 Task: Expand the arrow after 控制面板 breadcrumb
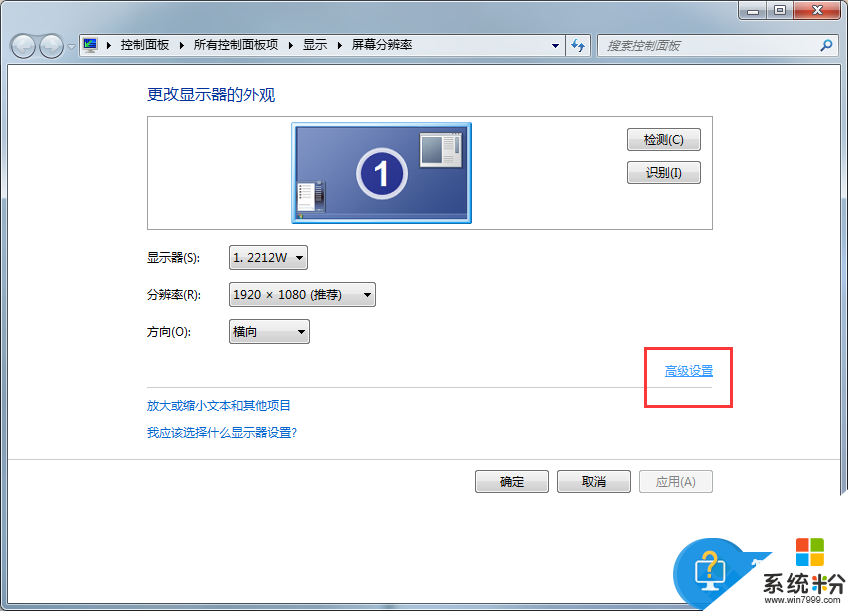pos(182,45)
